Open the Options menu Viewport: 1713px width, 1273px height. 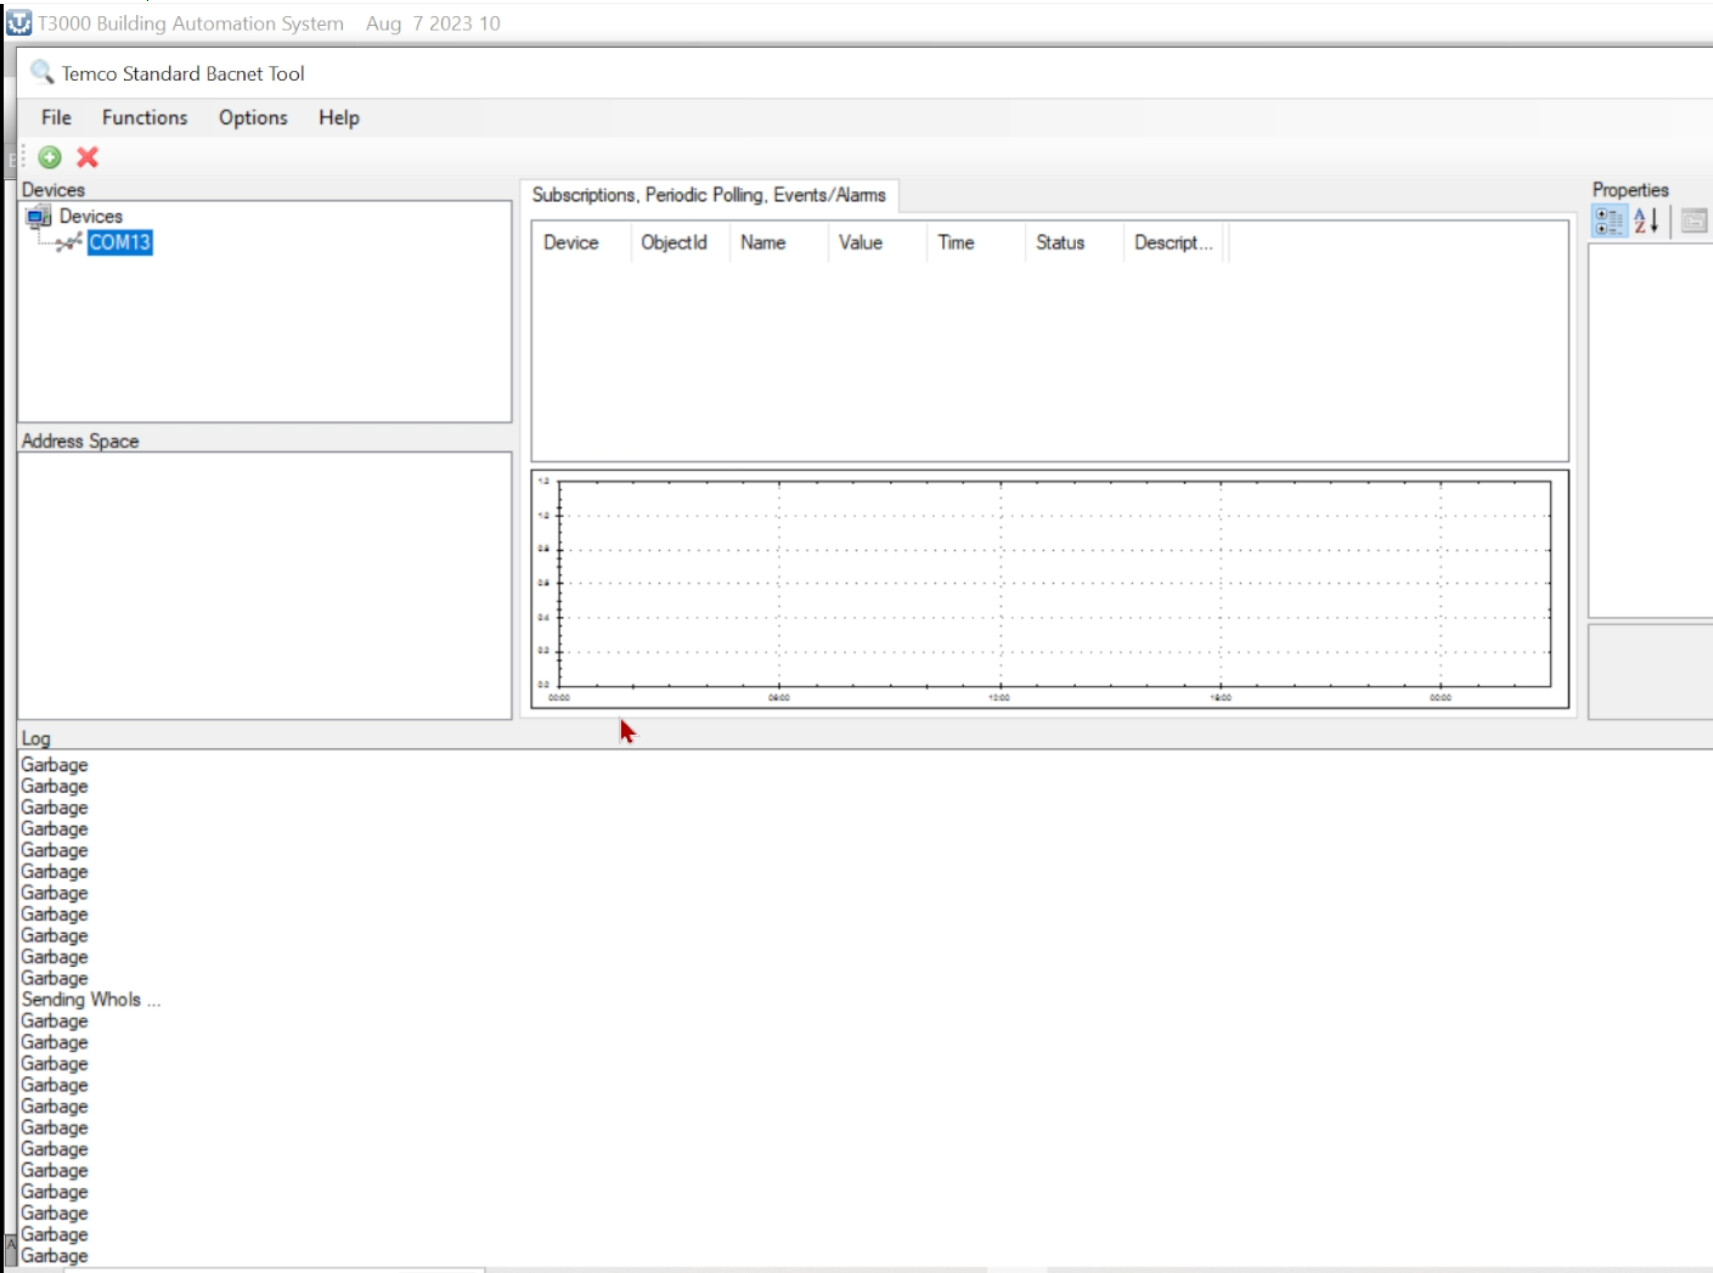253,118
